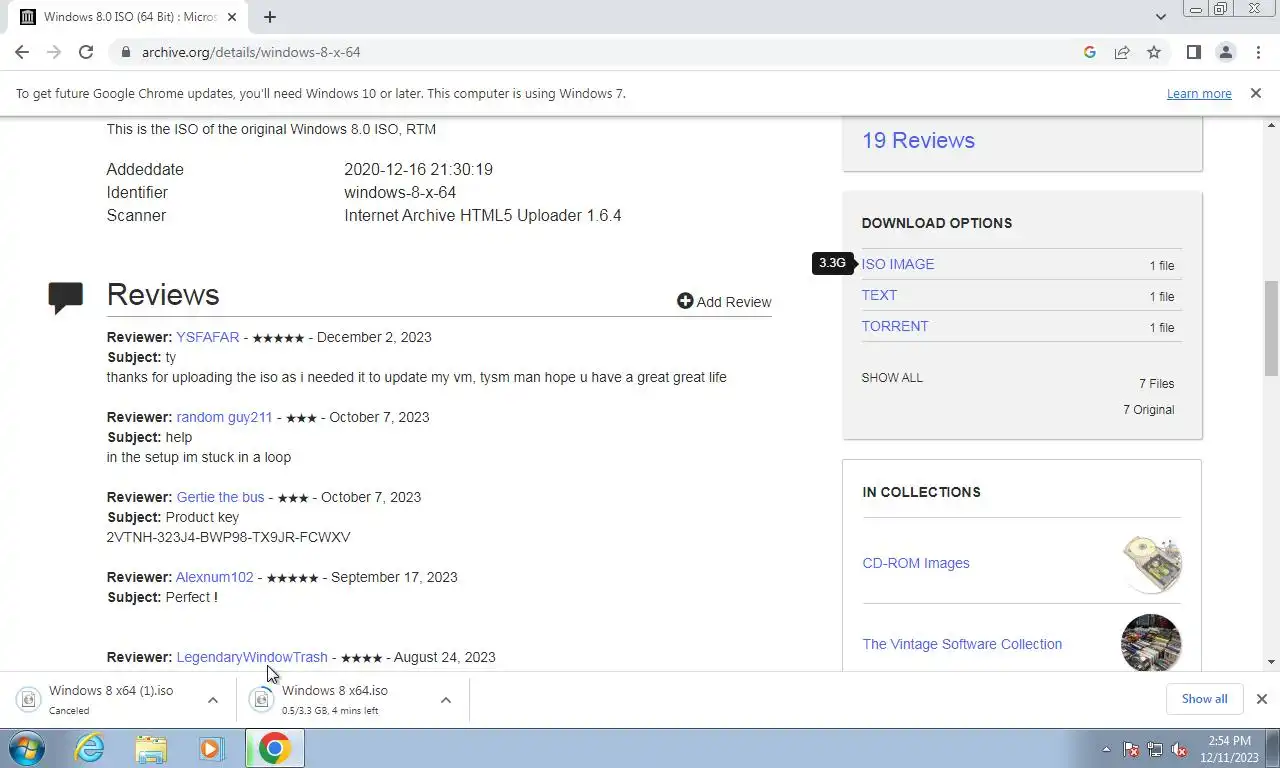Share this page from the address bar
The image size is (1280, 768).
point(1122,52)
